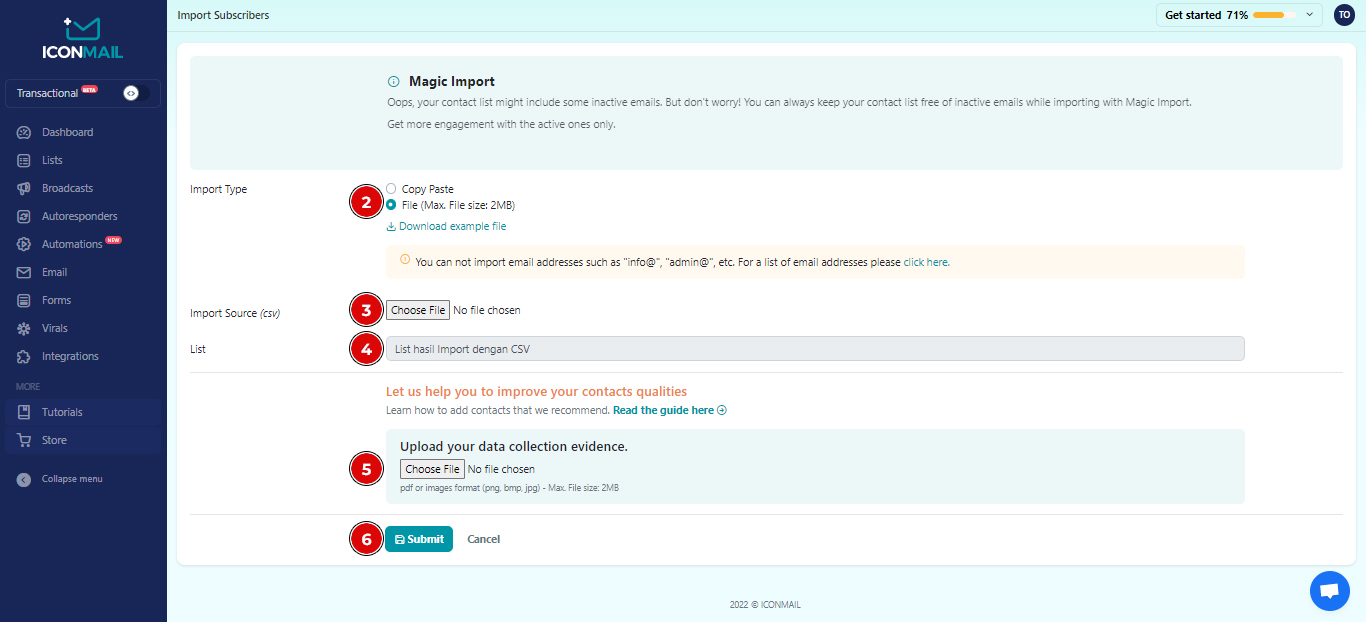Viewport: 1366px width, 622px height.
Task: Click the Get started progress bar
Action: pyautogui.click(x=1274, y=15)
